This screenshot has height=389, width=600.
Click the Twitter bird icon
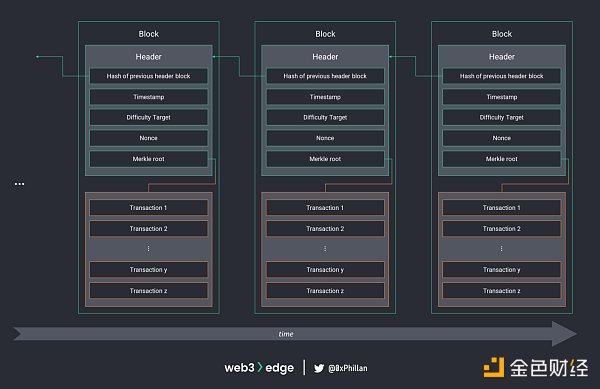click(x=319, y=368)
